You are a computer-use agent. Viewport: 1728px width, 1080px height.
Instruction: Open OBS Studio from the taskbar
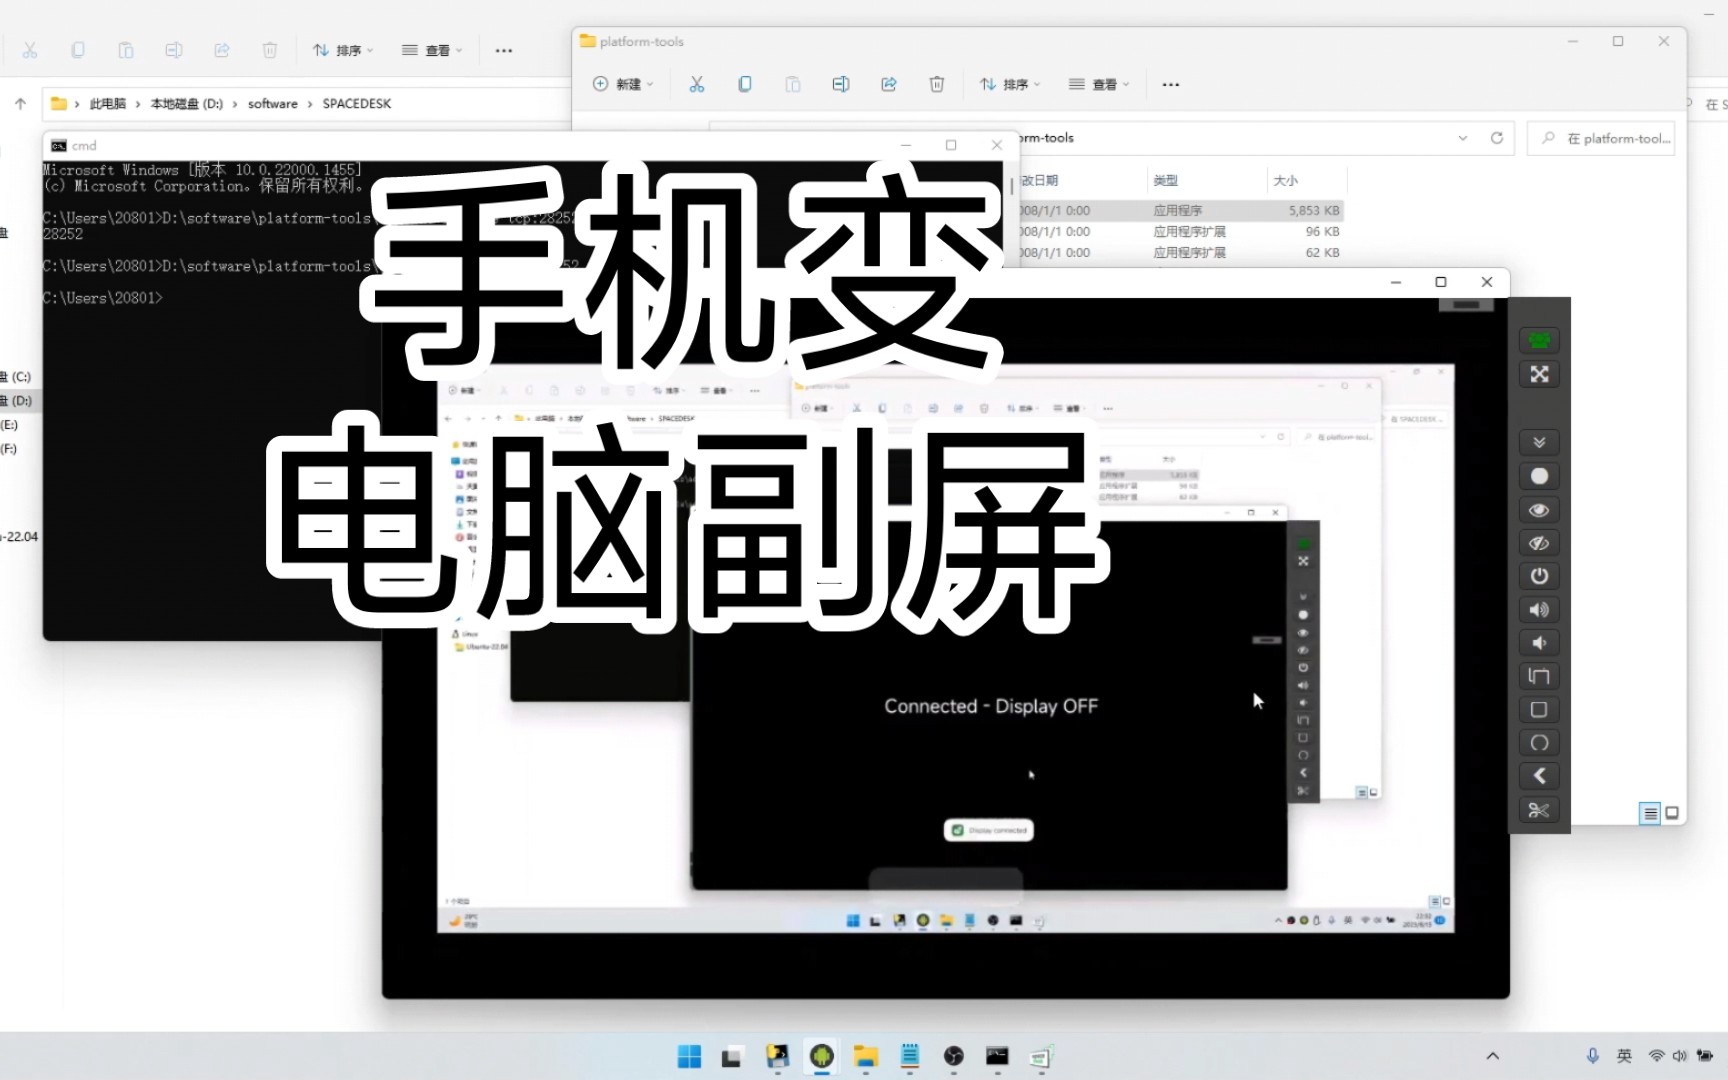(954, 1056)
